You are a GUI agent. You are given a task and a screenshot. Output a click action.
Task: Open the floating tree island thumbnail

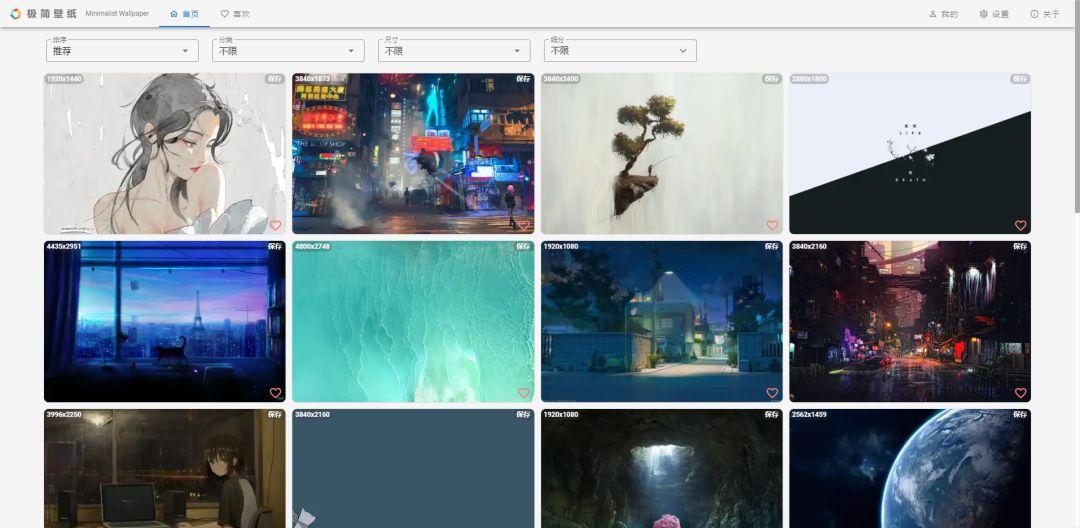tap(661, 154)
